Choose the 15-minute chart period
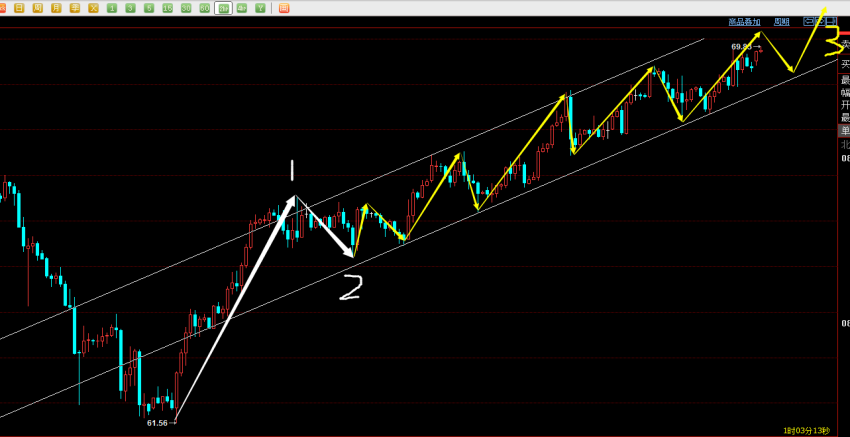 pos(167,7)
